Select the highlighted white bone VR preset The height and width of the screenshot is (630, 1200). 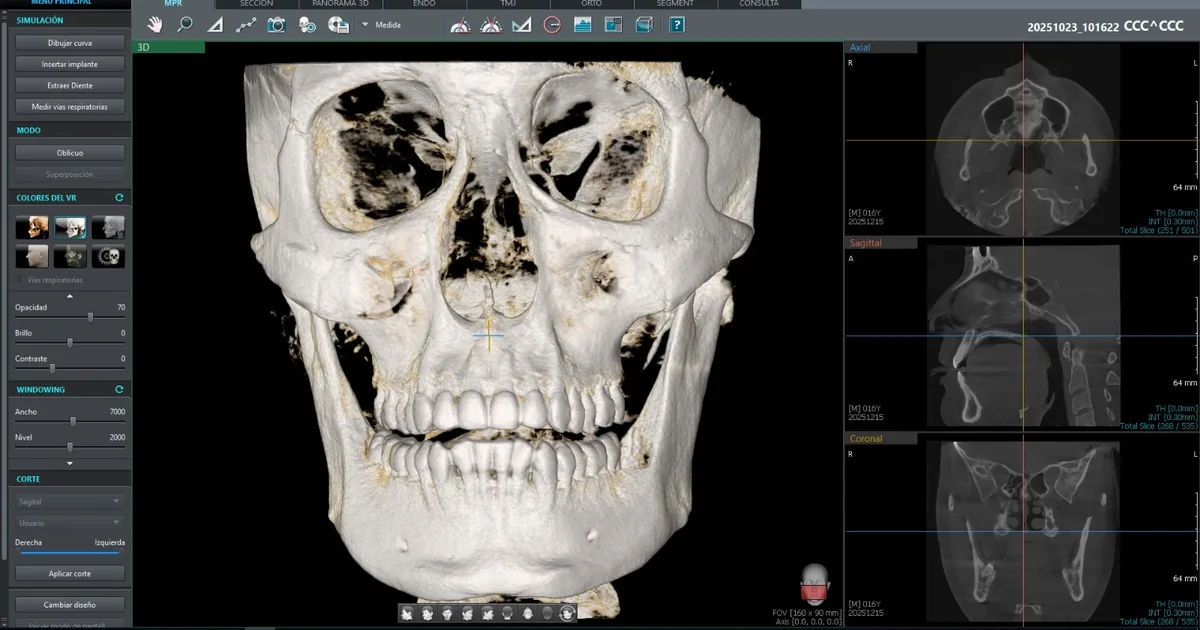[x=70, y=227]
